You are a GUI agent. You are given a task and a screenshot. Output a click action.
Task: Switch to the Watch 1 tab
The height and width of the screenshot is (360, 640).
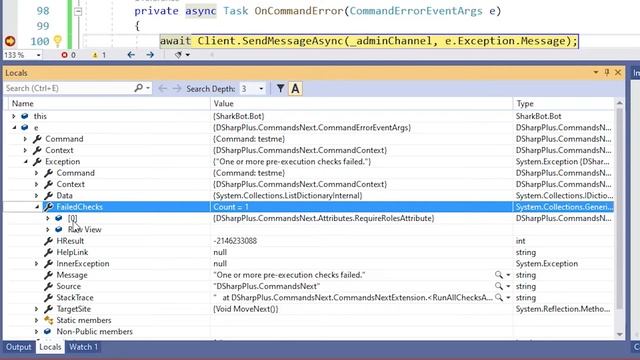pos(83,347)
